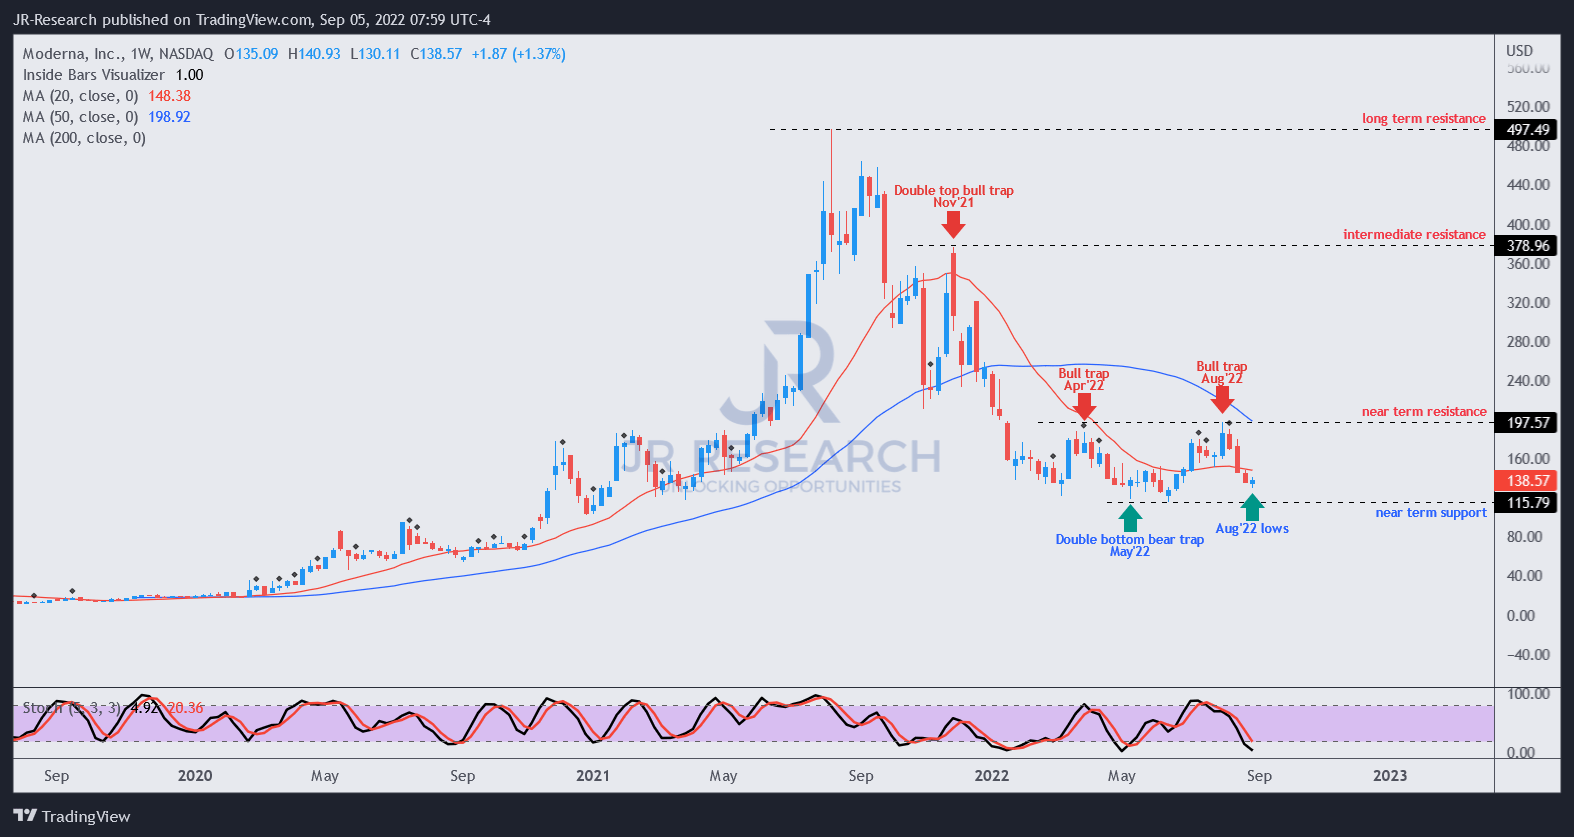Image resolution: width=1574 pixels, height=837 pixels.
Task: Click the 197.57 price label on axis
Action: click(x=1528, y=423)
